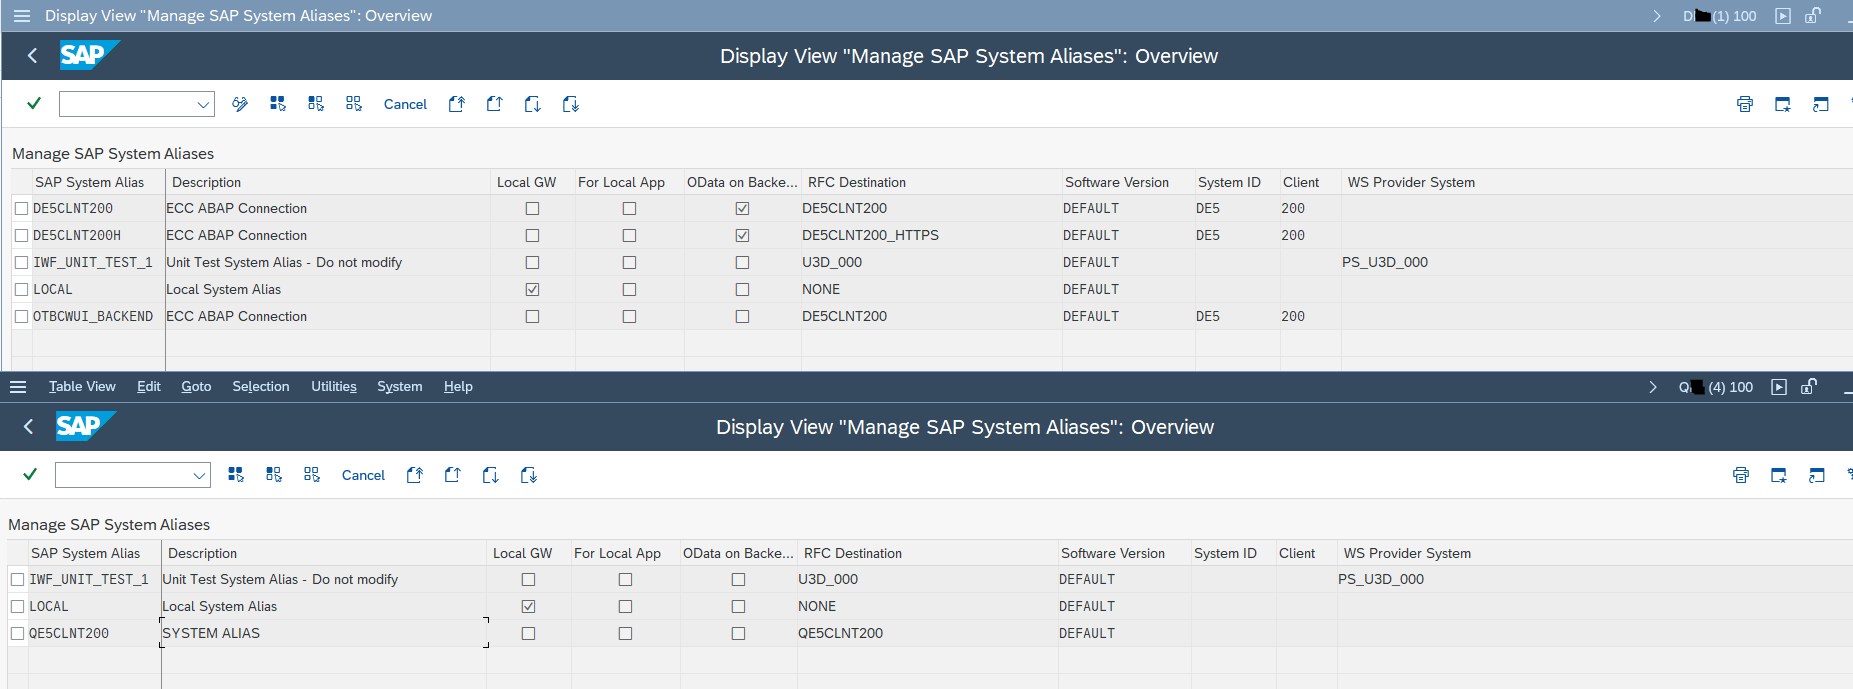Click Display/Change toggle icon in top window
The image size is (1853, 689).
coord(240,104)
